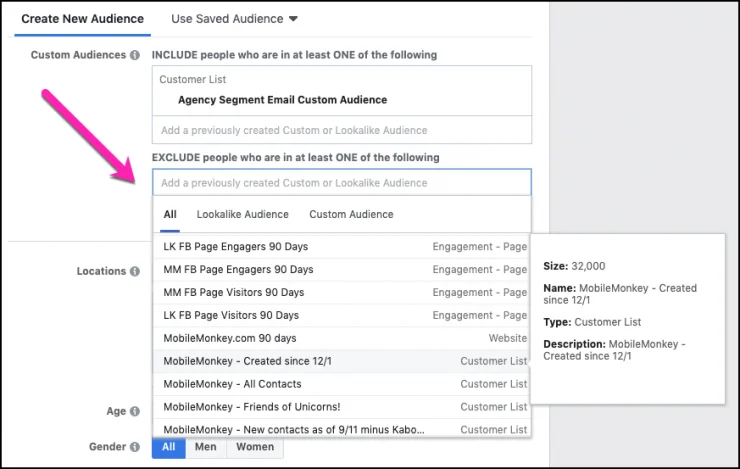This screenshot has height=469, width=740.
Task: Switch to Custom Audience filter tab
Action: pos(351,214)
